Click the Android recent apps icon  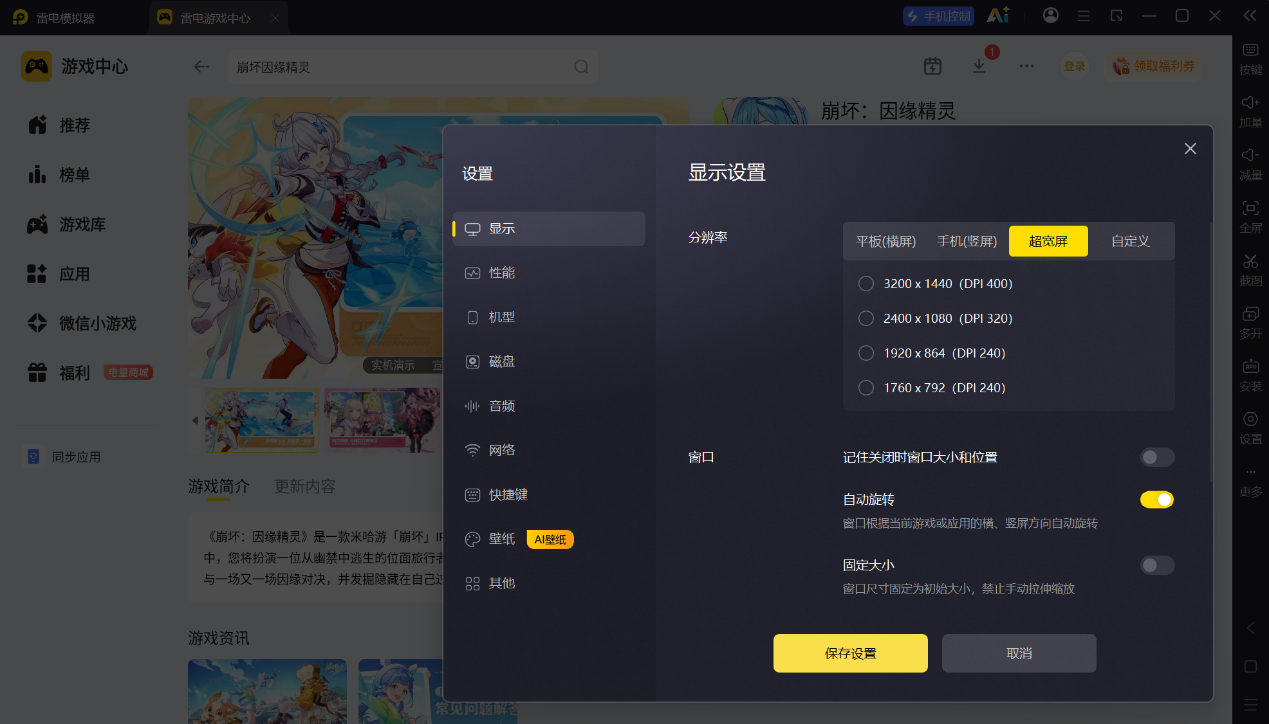pos(1250,704)
